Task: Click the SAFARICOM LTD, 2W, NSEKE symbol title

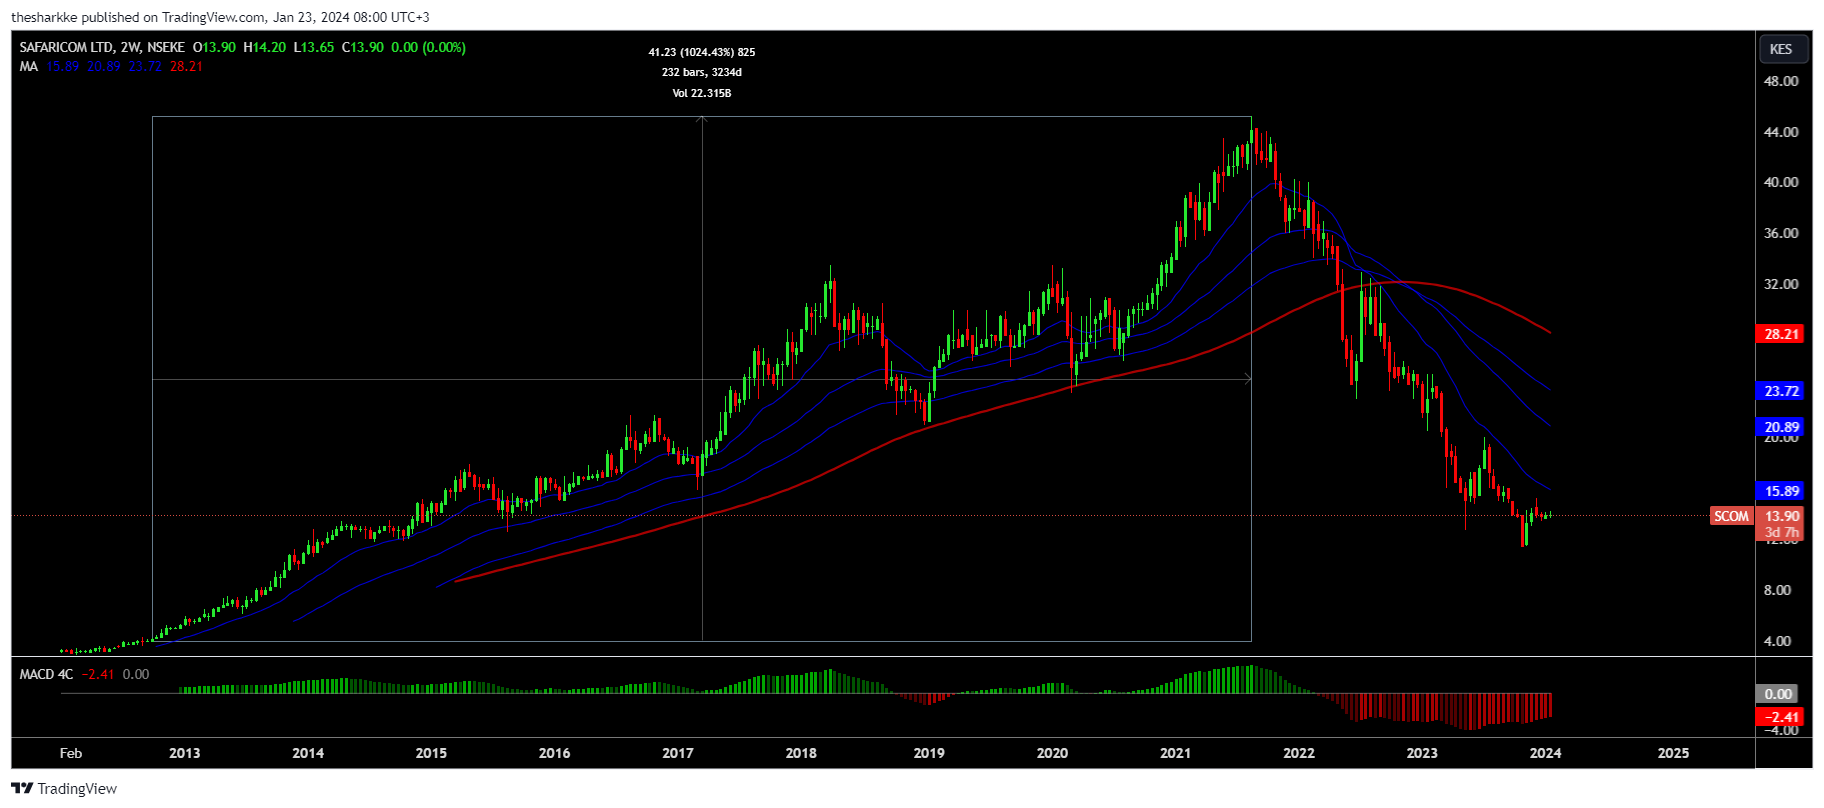Action: click(x=102, y=47)
